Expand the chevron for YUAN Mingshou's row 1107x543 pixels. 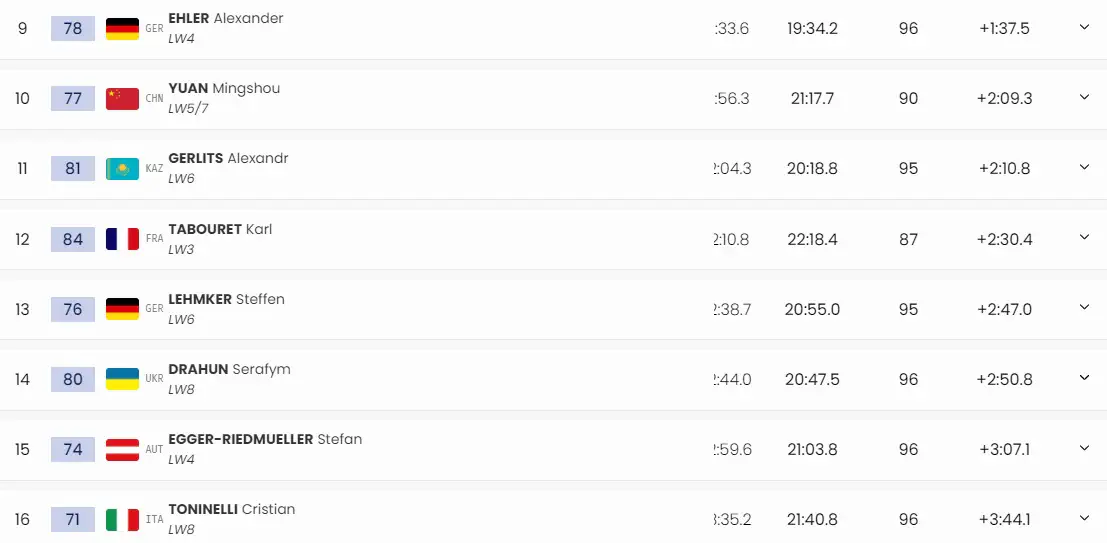(1084, 97)
